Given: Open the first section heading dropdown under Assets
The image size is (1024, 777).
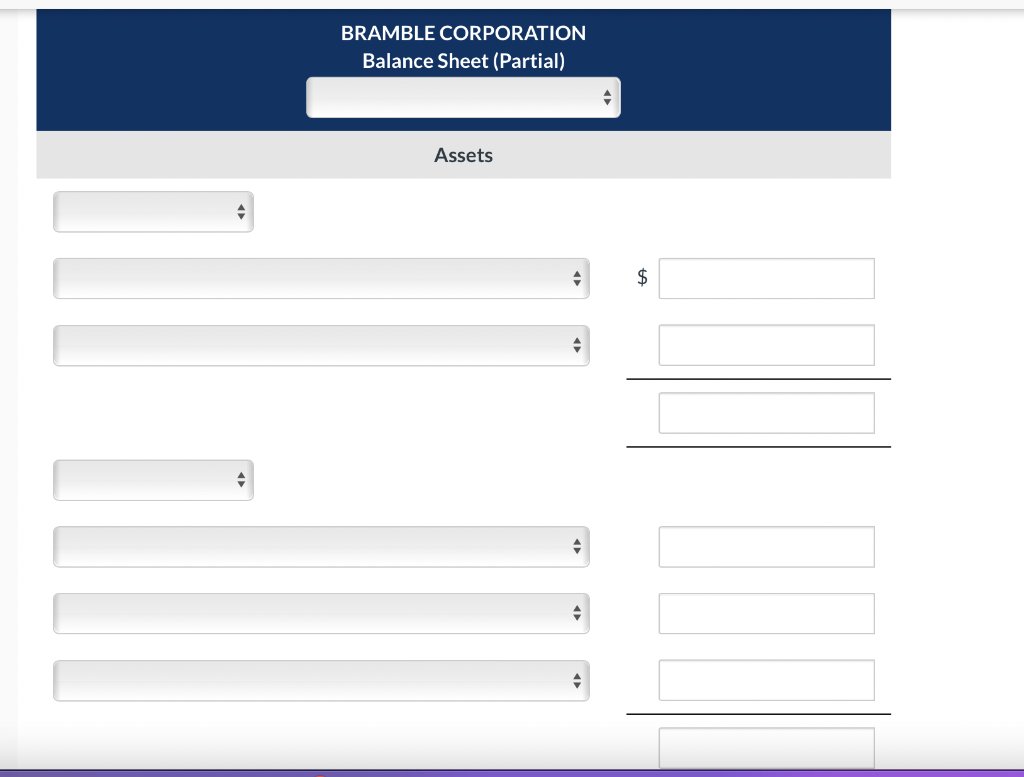Looking at the screenshot, I should coord(153,211).
